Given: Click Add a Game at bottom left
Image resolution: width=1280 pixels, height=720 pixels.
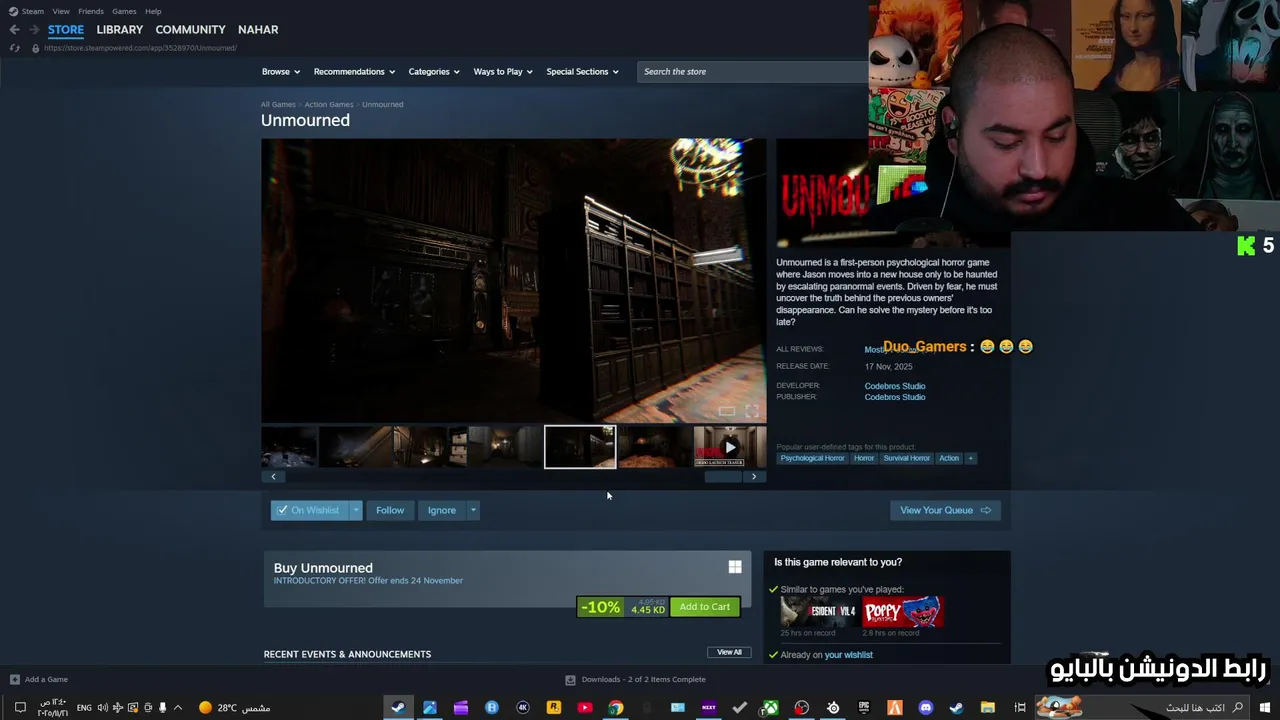Looking at the screenshot, I should [x=39, y=680].
